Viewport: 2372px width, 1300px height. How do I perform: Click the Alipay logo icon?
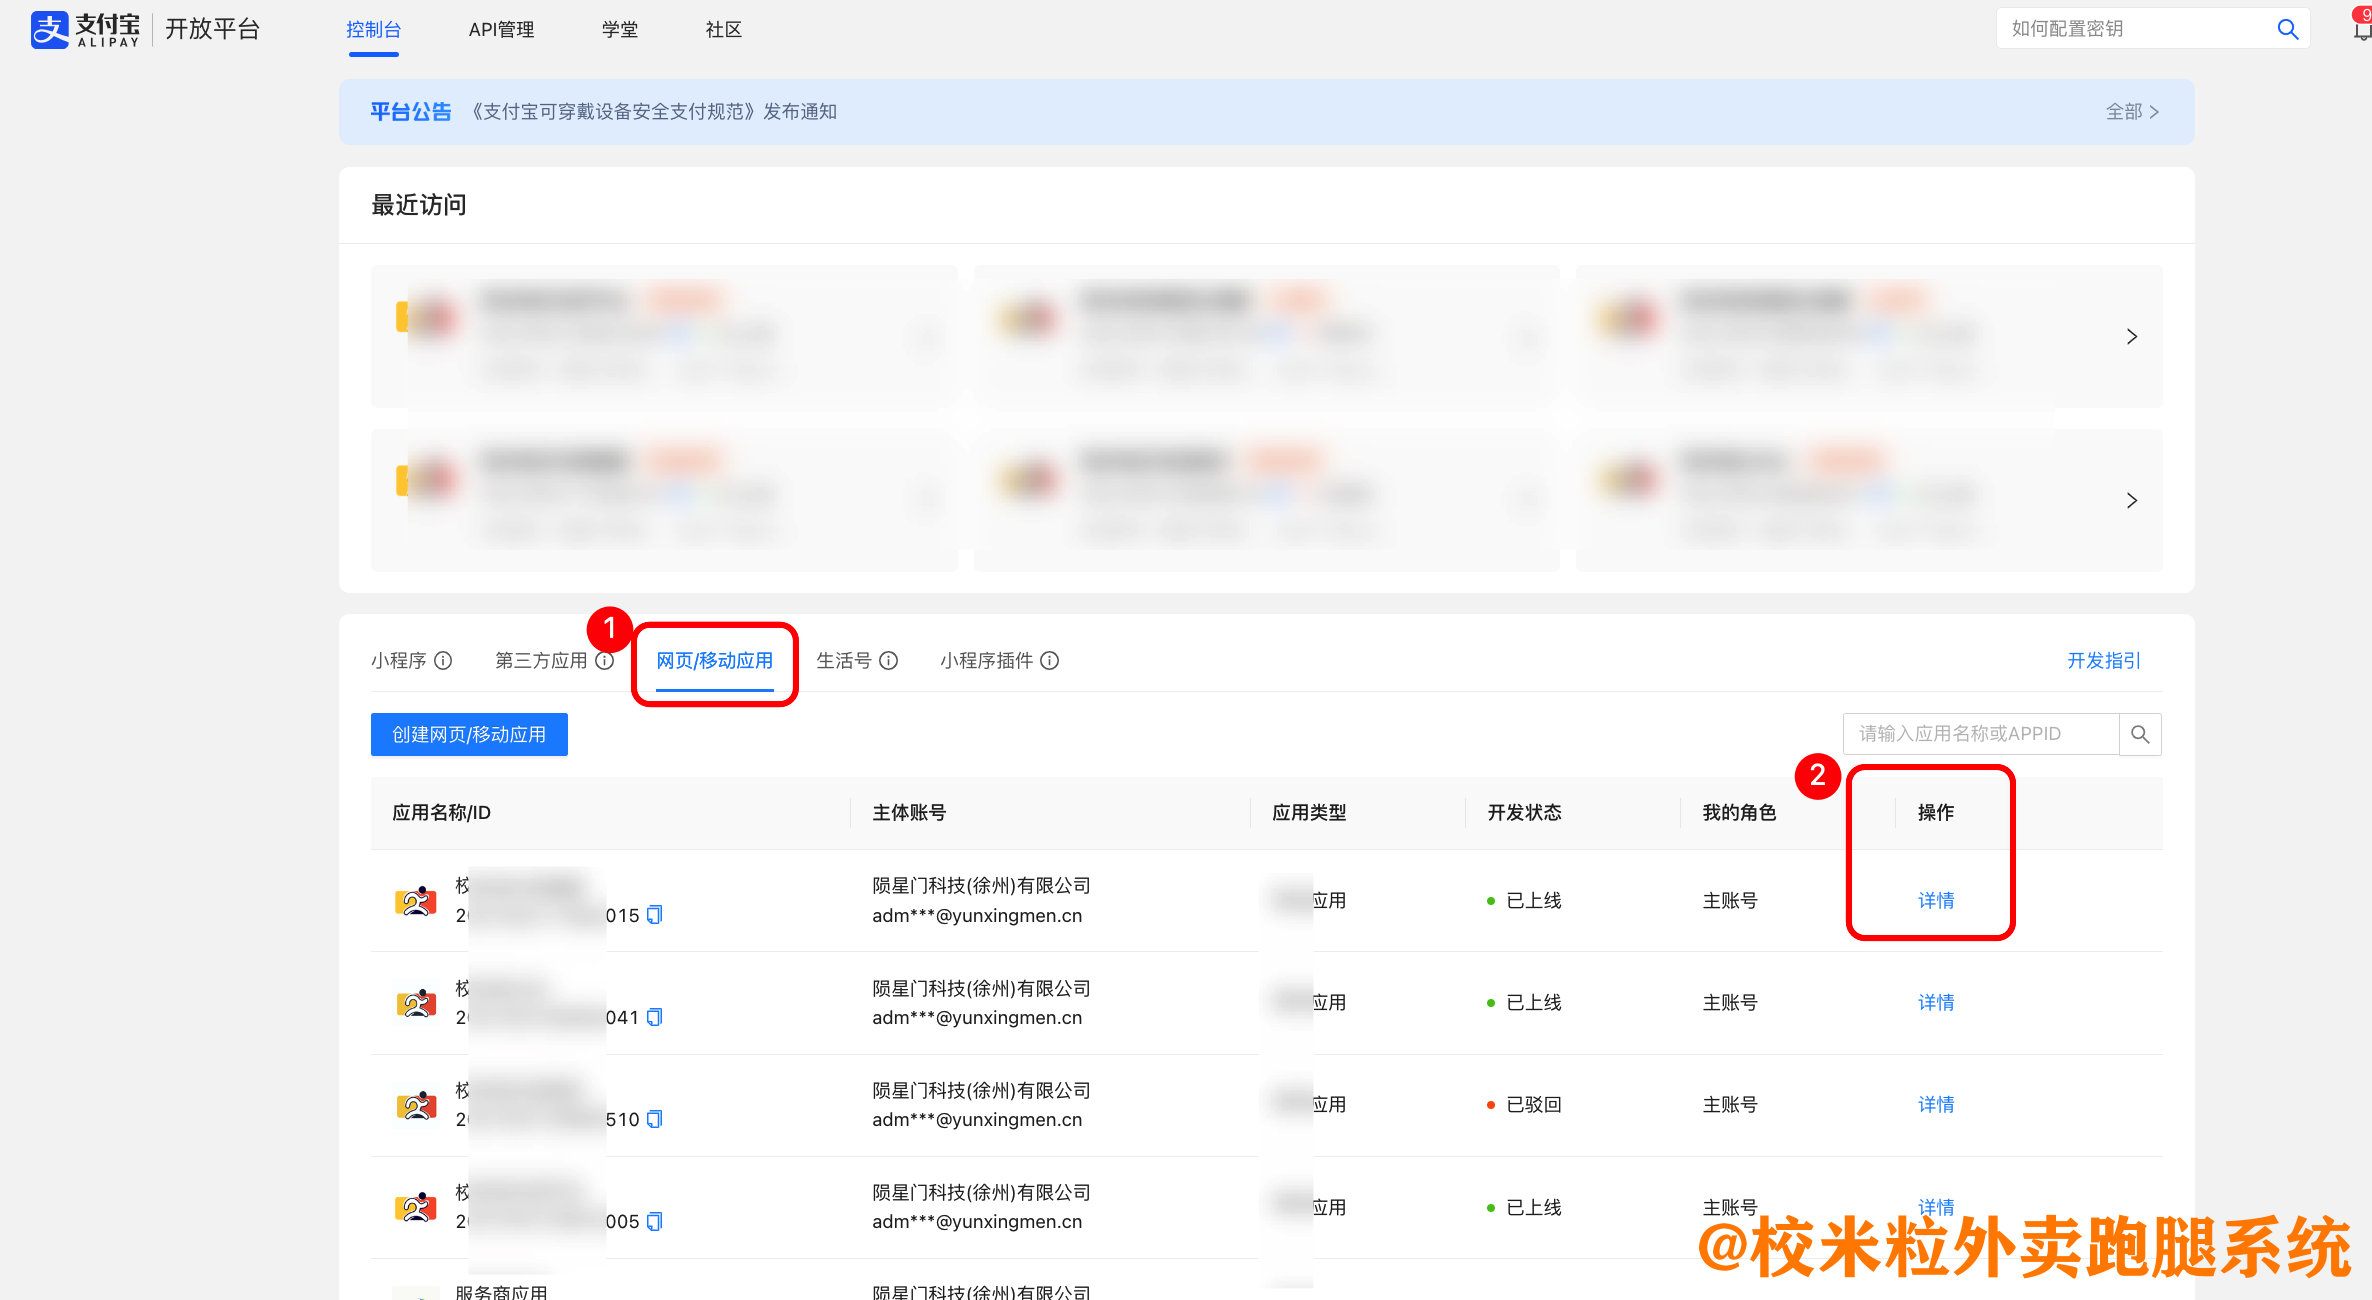tap(50, 29)
